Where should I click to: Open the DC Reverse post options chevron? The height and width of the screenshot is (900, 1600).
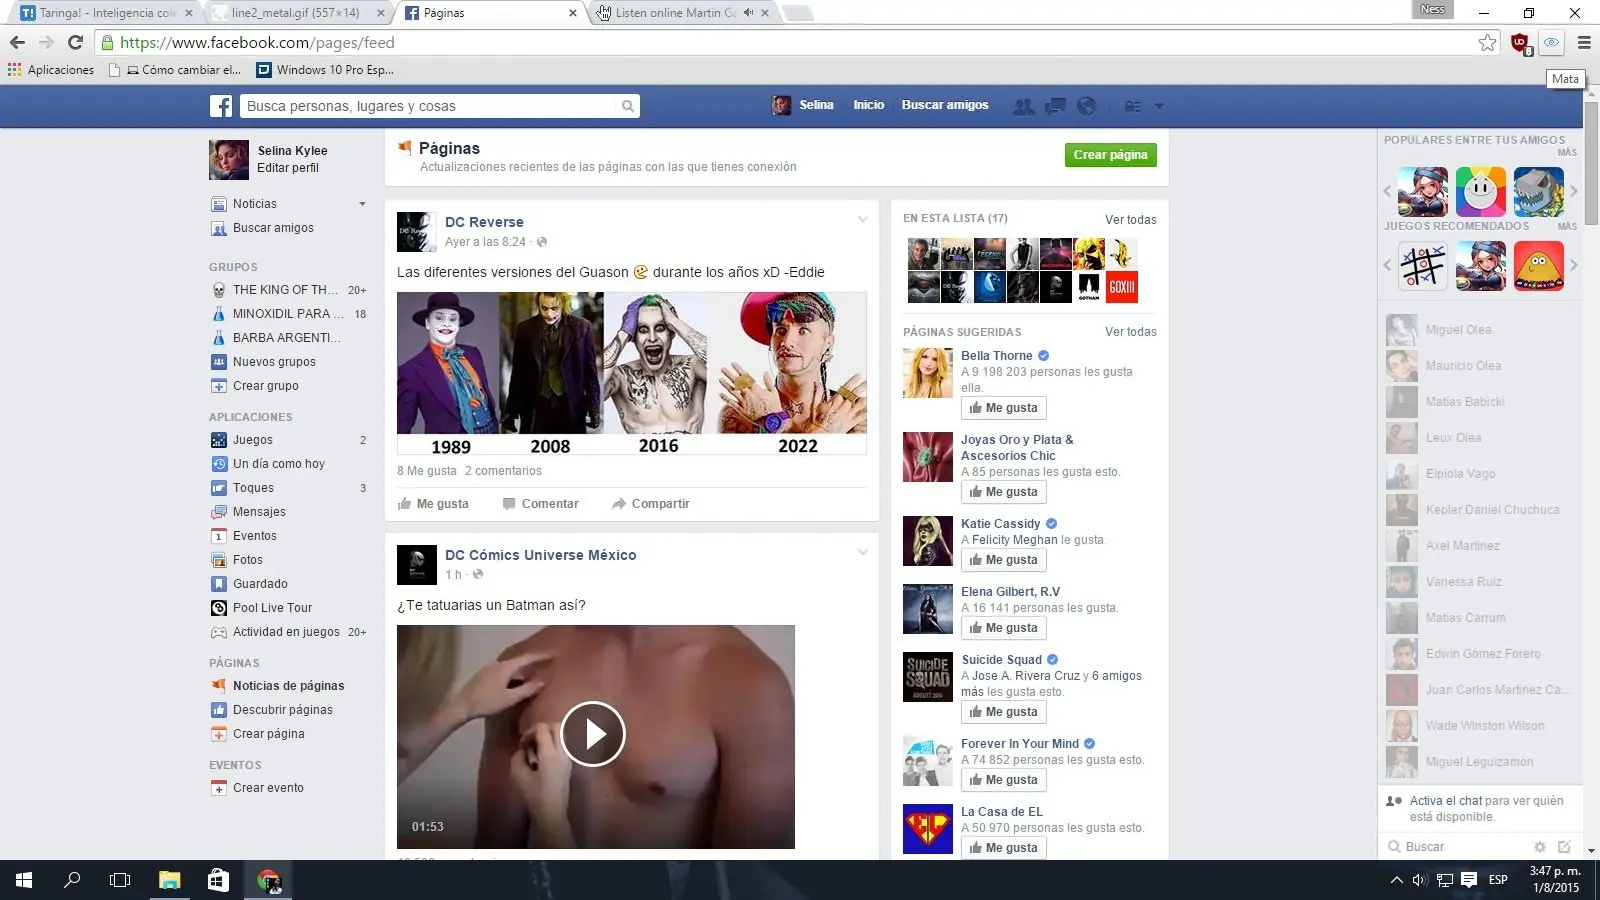pos(862,219)
